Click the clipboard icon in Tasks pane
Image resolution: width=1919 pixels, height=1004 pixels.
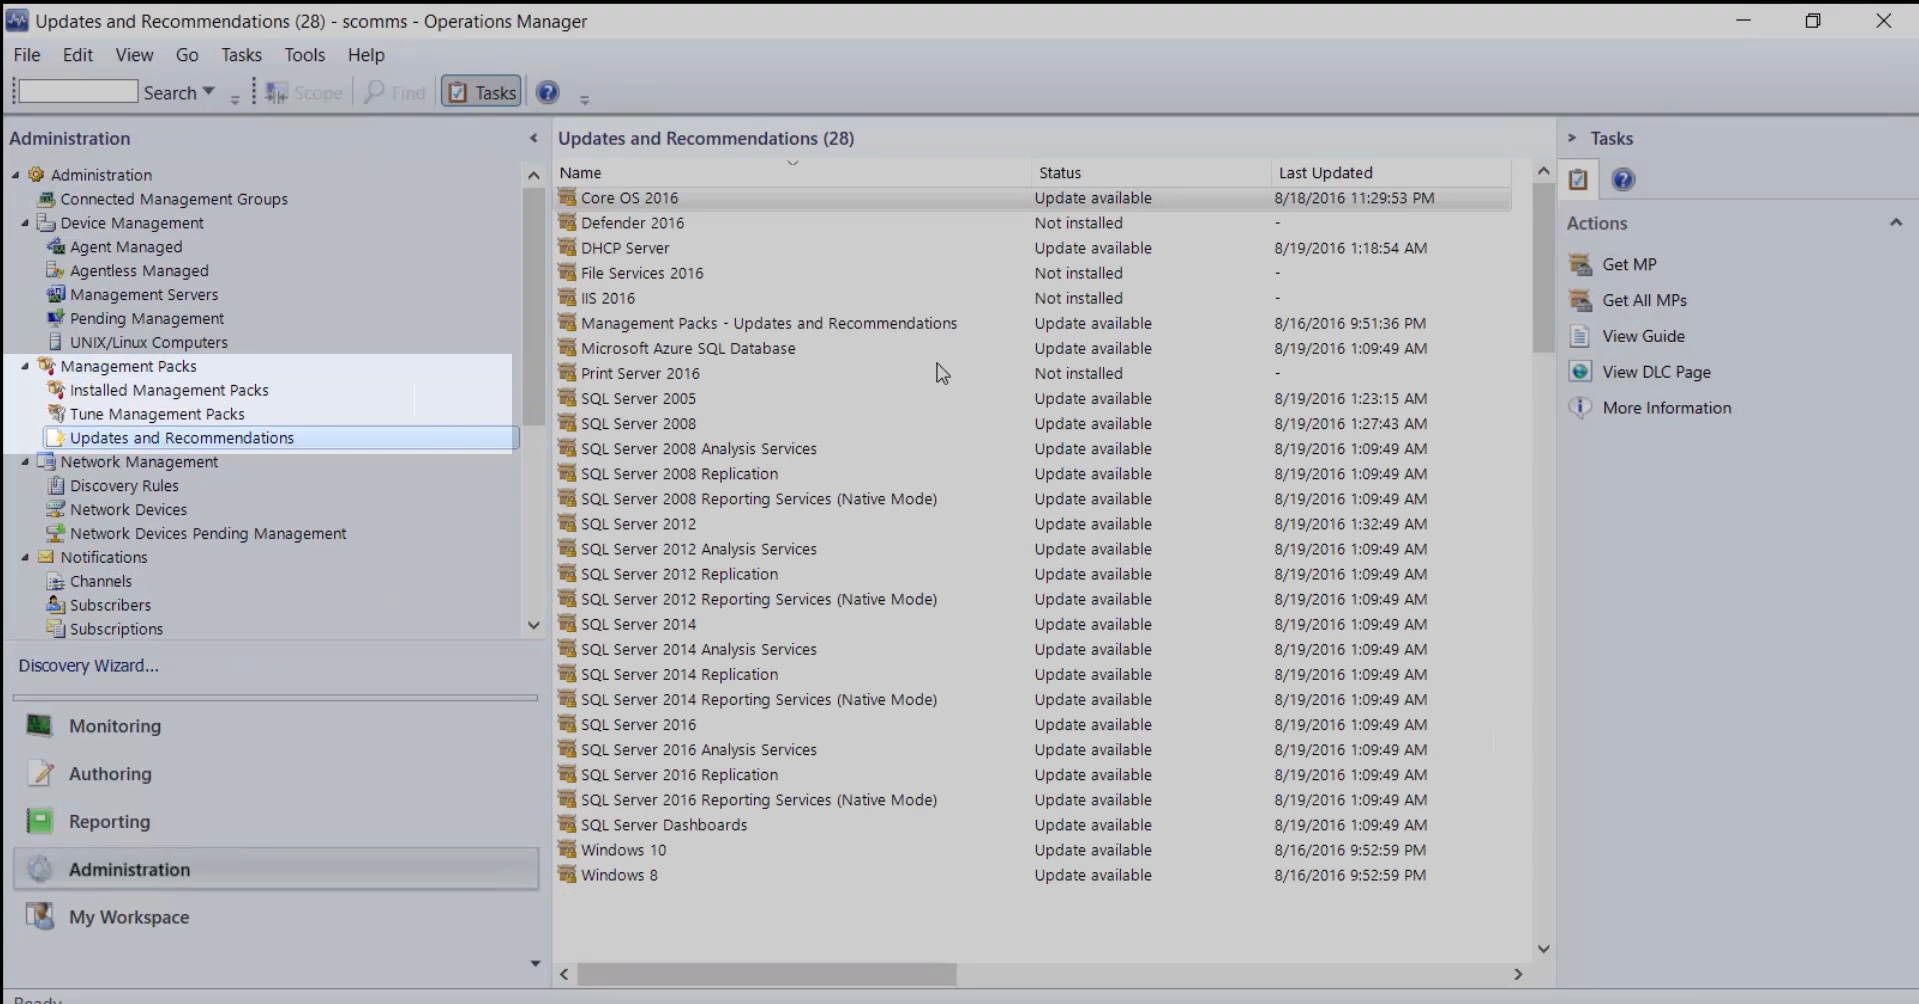pos(1578,180)
